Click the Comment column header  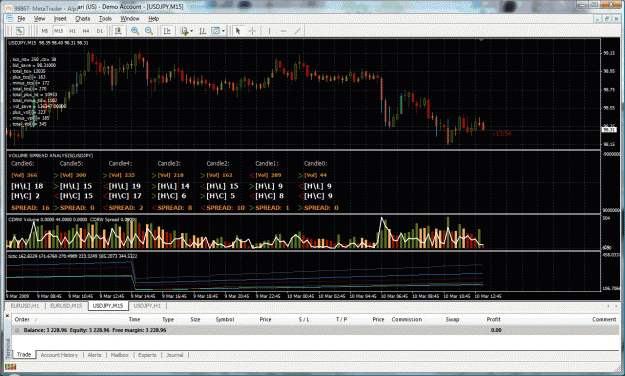click(x=604, y=319)
